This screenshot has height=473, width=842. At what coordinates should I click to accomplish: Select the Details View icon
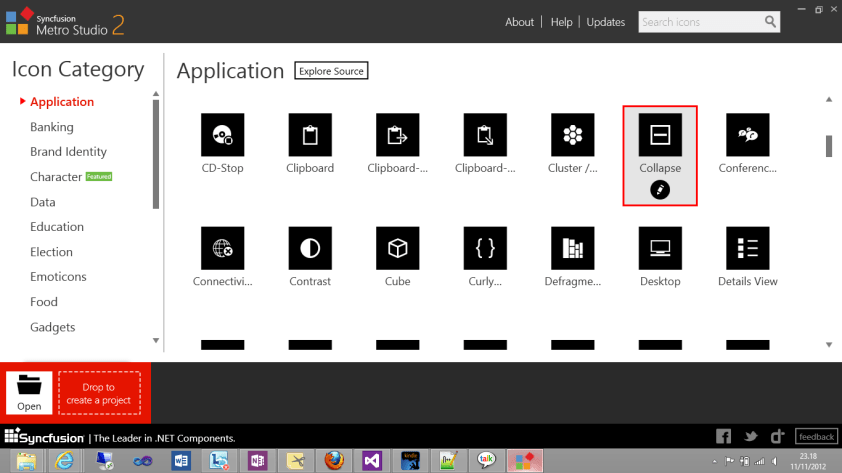click(x=747, y=247)
